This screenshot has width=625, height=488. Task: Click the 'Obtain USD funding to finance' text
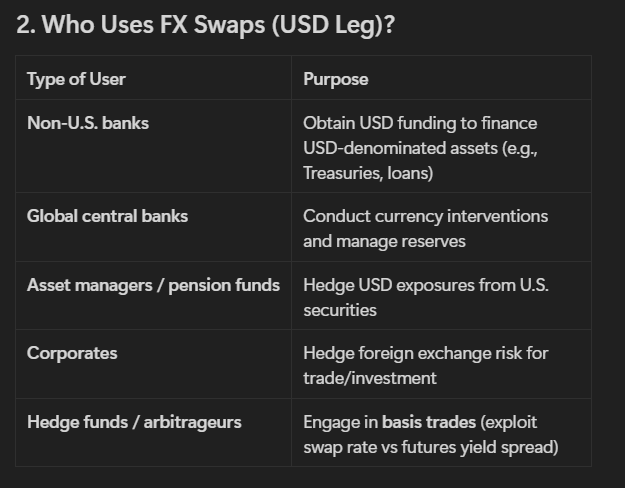click(420, 123)
